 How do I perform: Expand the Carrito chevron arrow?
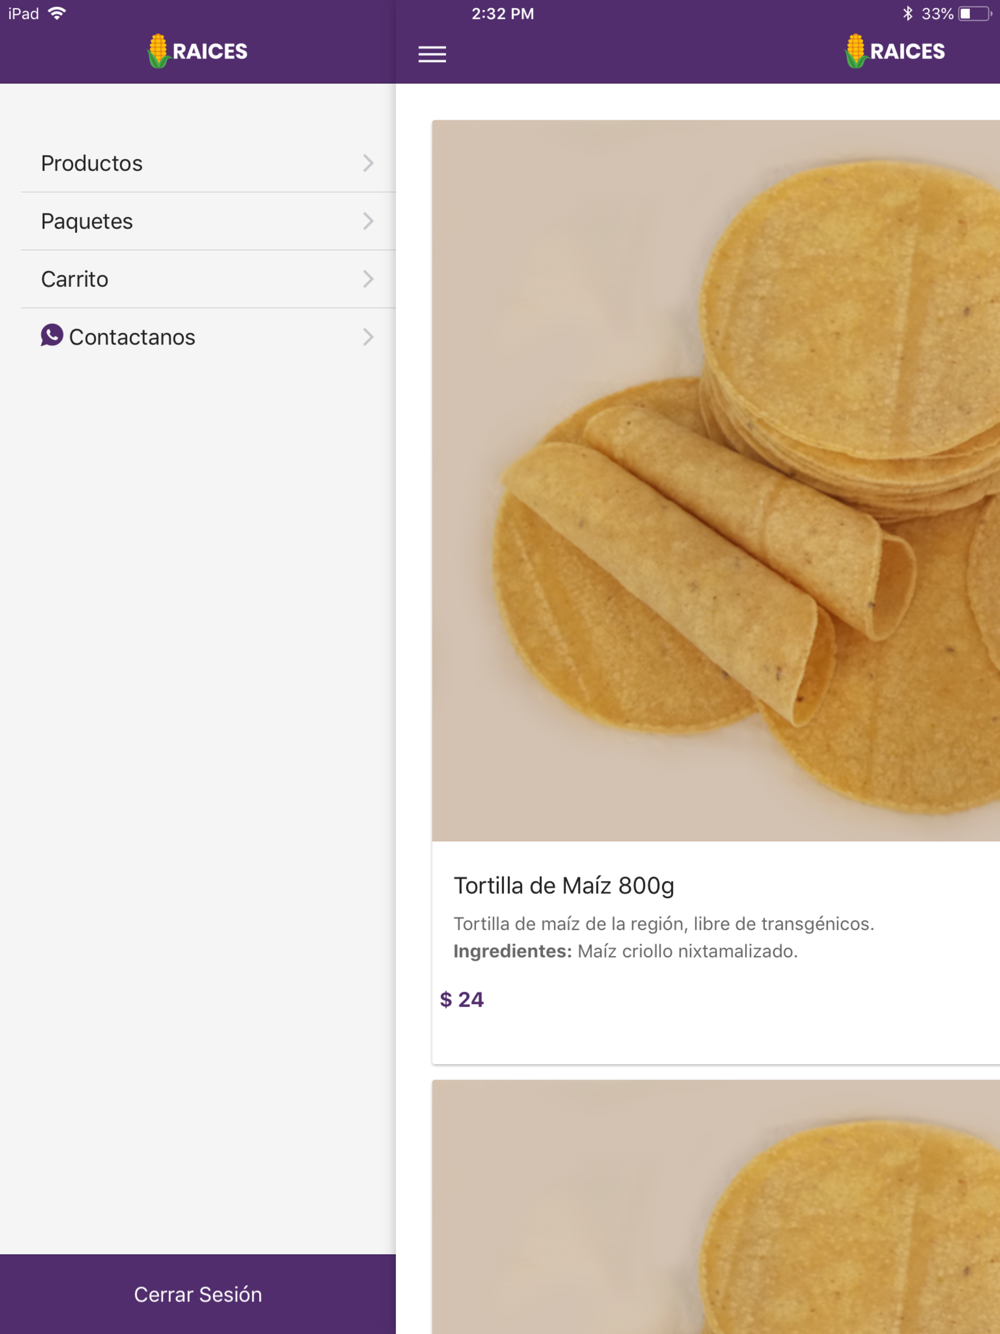click(x=368, y=279)
